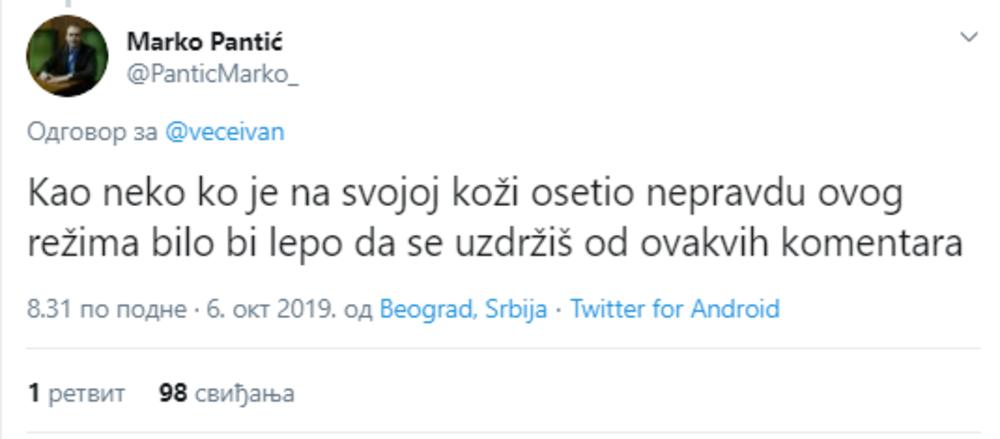Click the "8.31 по подне" time

tap(106, 309)
